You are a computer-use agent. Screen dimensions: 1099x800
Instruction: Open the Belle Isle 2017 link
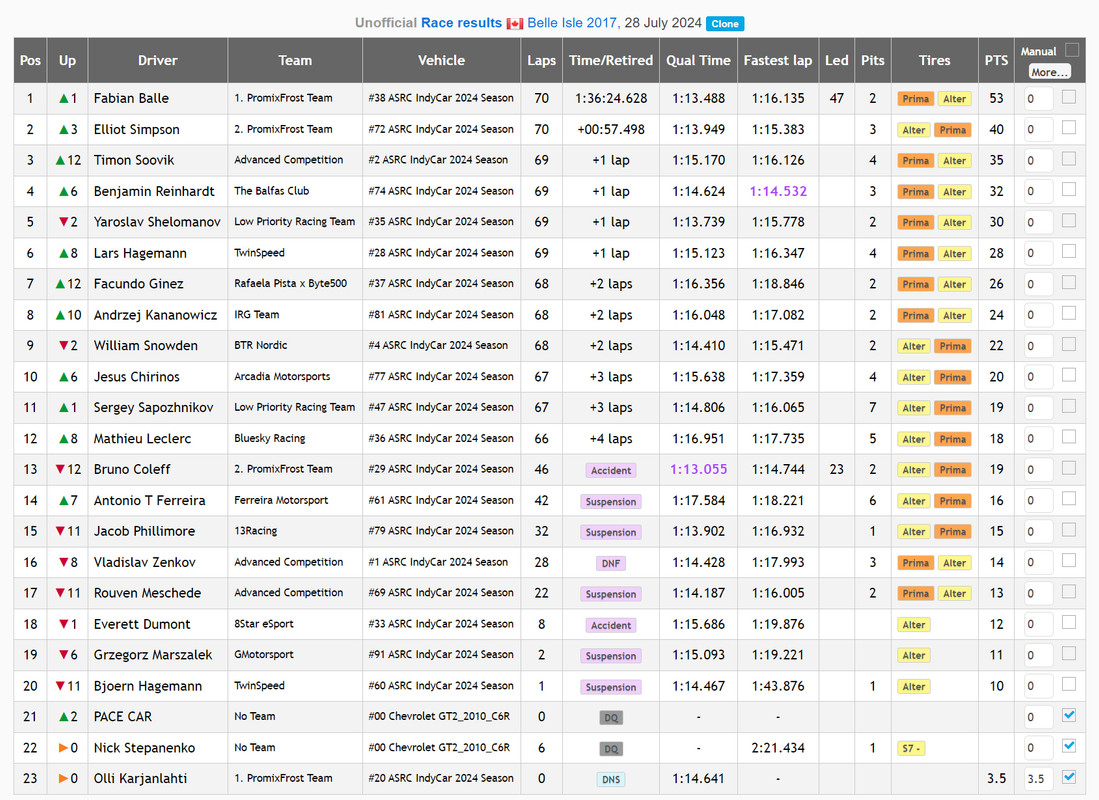572,23
